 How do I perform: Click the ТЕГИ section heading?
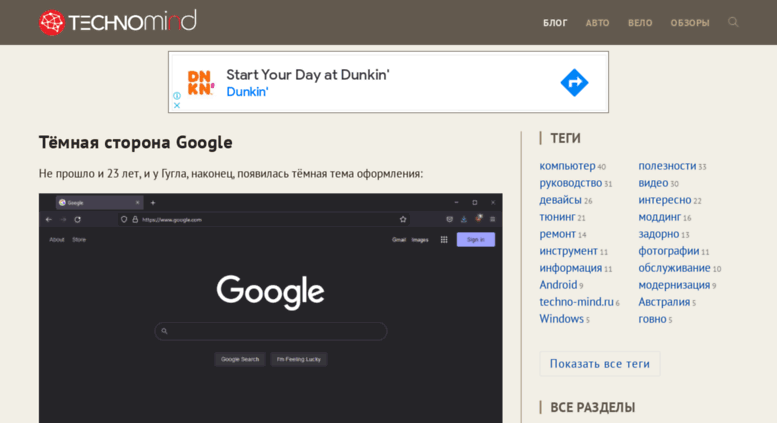[565, 138]
